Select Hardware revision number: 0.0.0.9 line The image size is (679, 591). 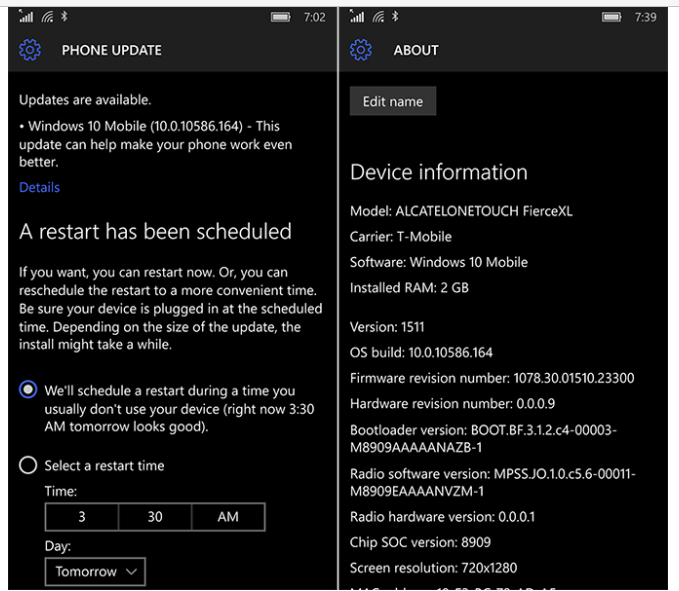[x=453, y=404]
